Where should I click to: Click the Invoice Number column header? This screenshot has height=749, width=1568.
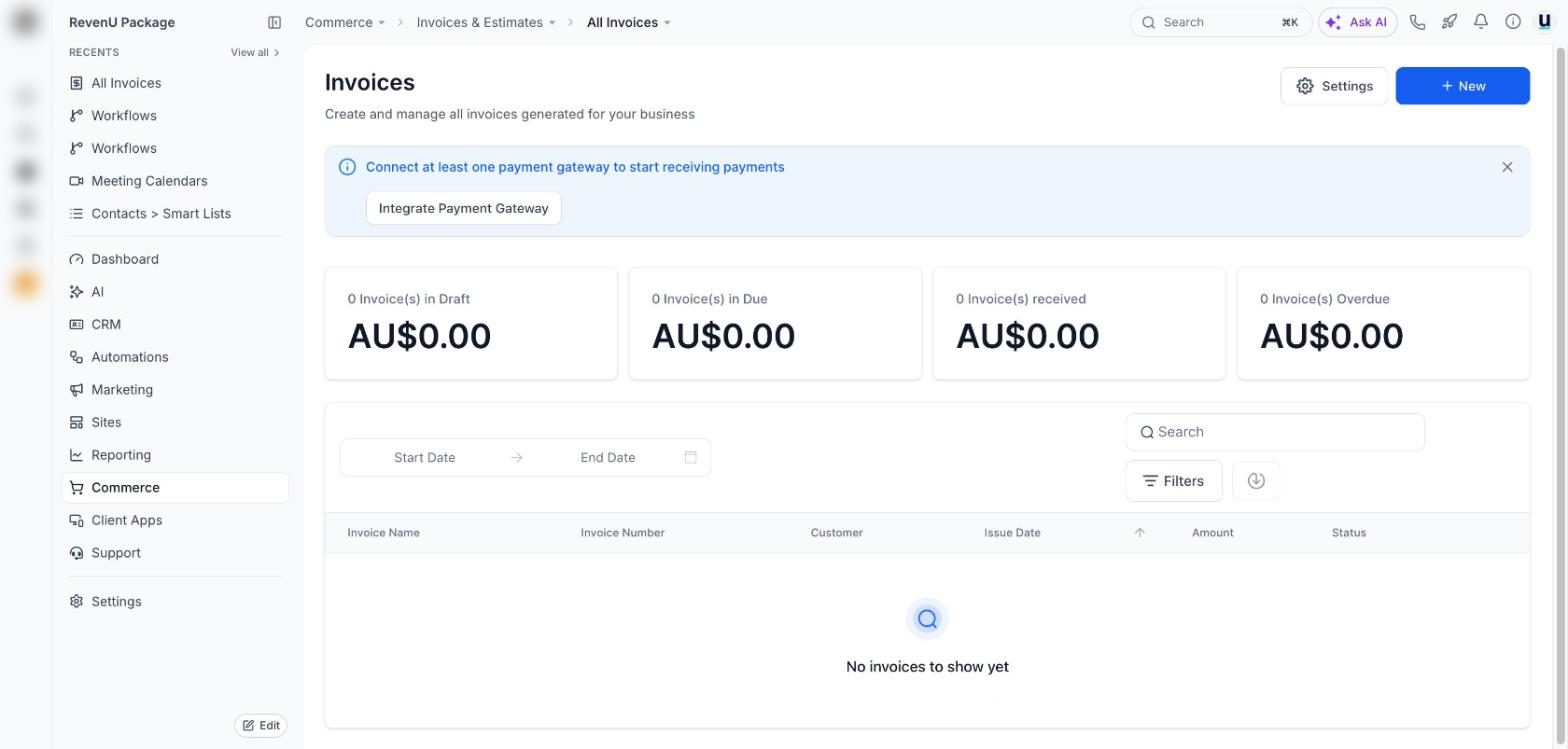[x=622, y=533]
